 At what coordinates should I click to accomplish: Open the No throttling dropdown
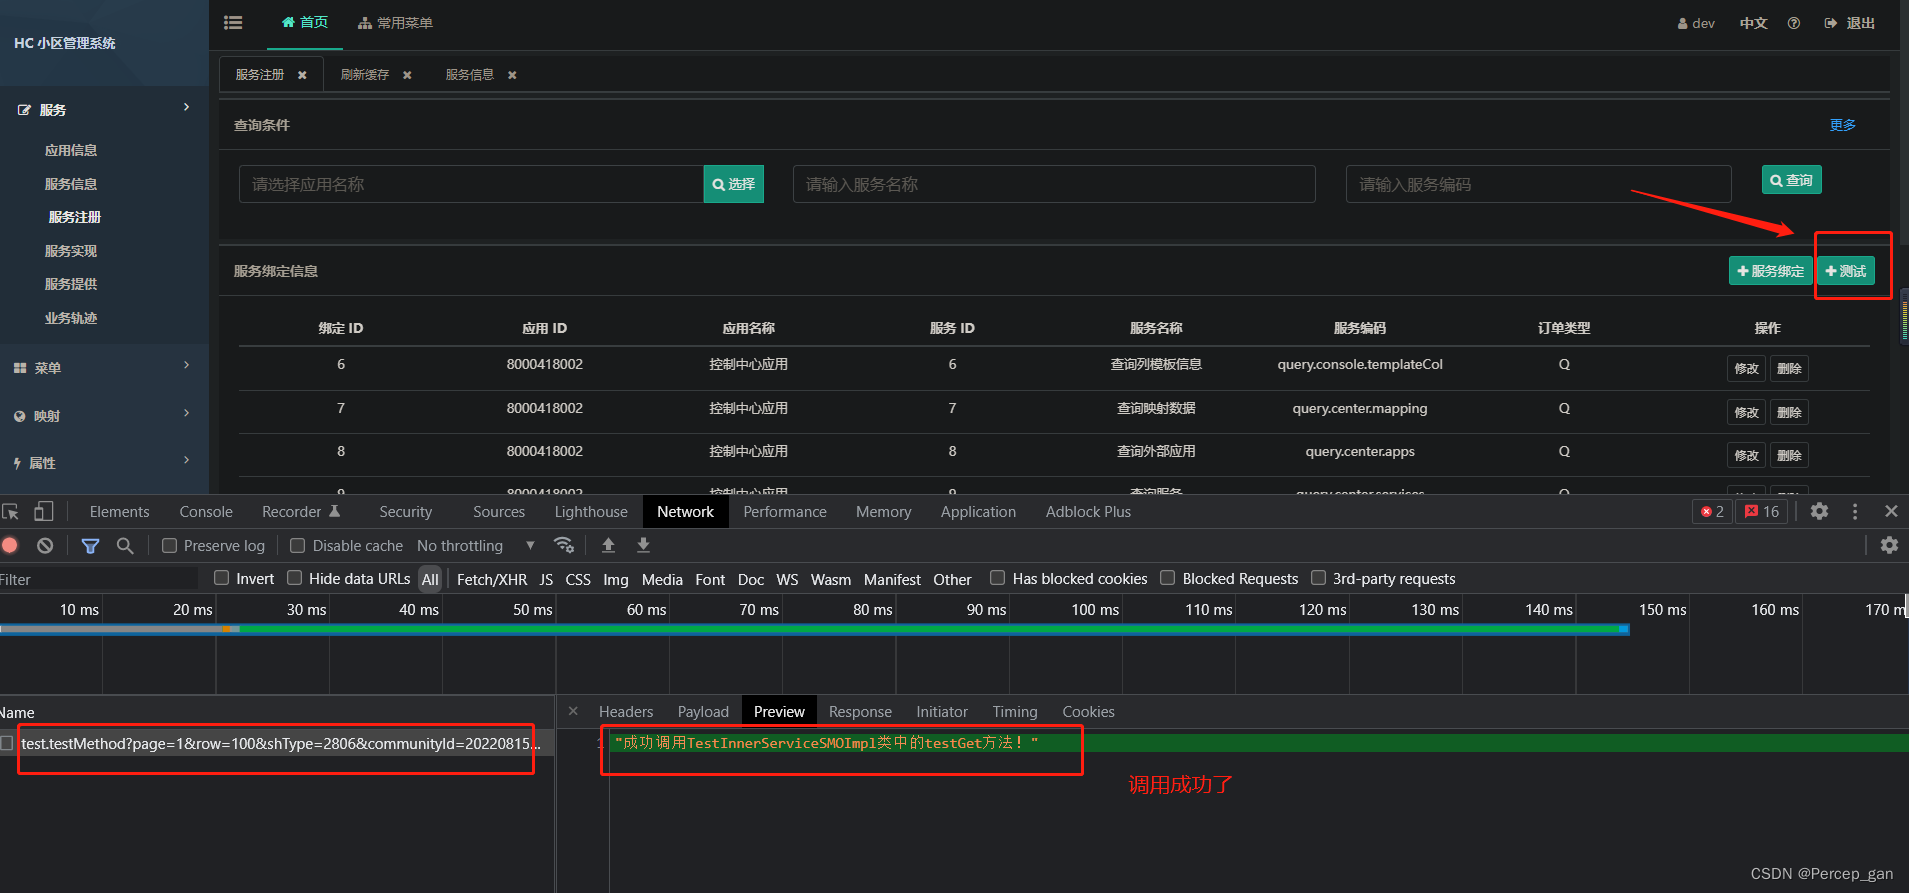click(x=476, y=545)
